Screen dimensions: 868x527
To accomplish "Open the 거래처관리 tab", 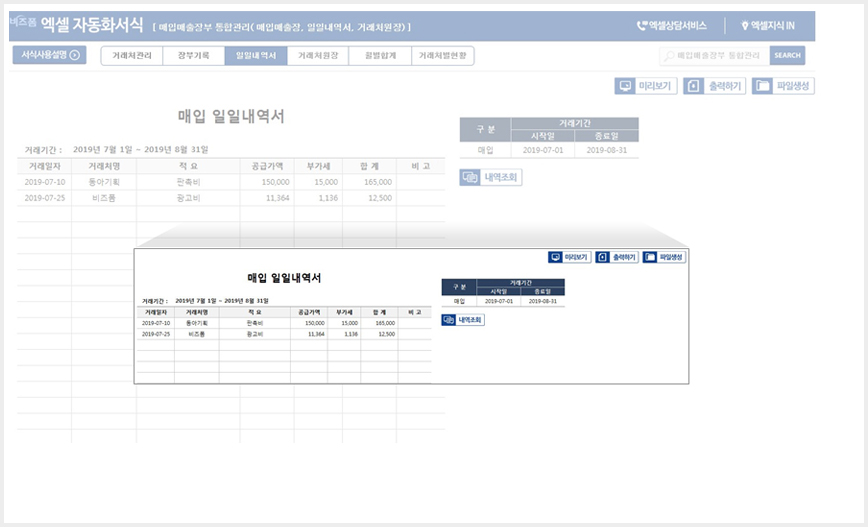I will tap(132, 55).
